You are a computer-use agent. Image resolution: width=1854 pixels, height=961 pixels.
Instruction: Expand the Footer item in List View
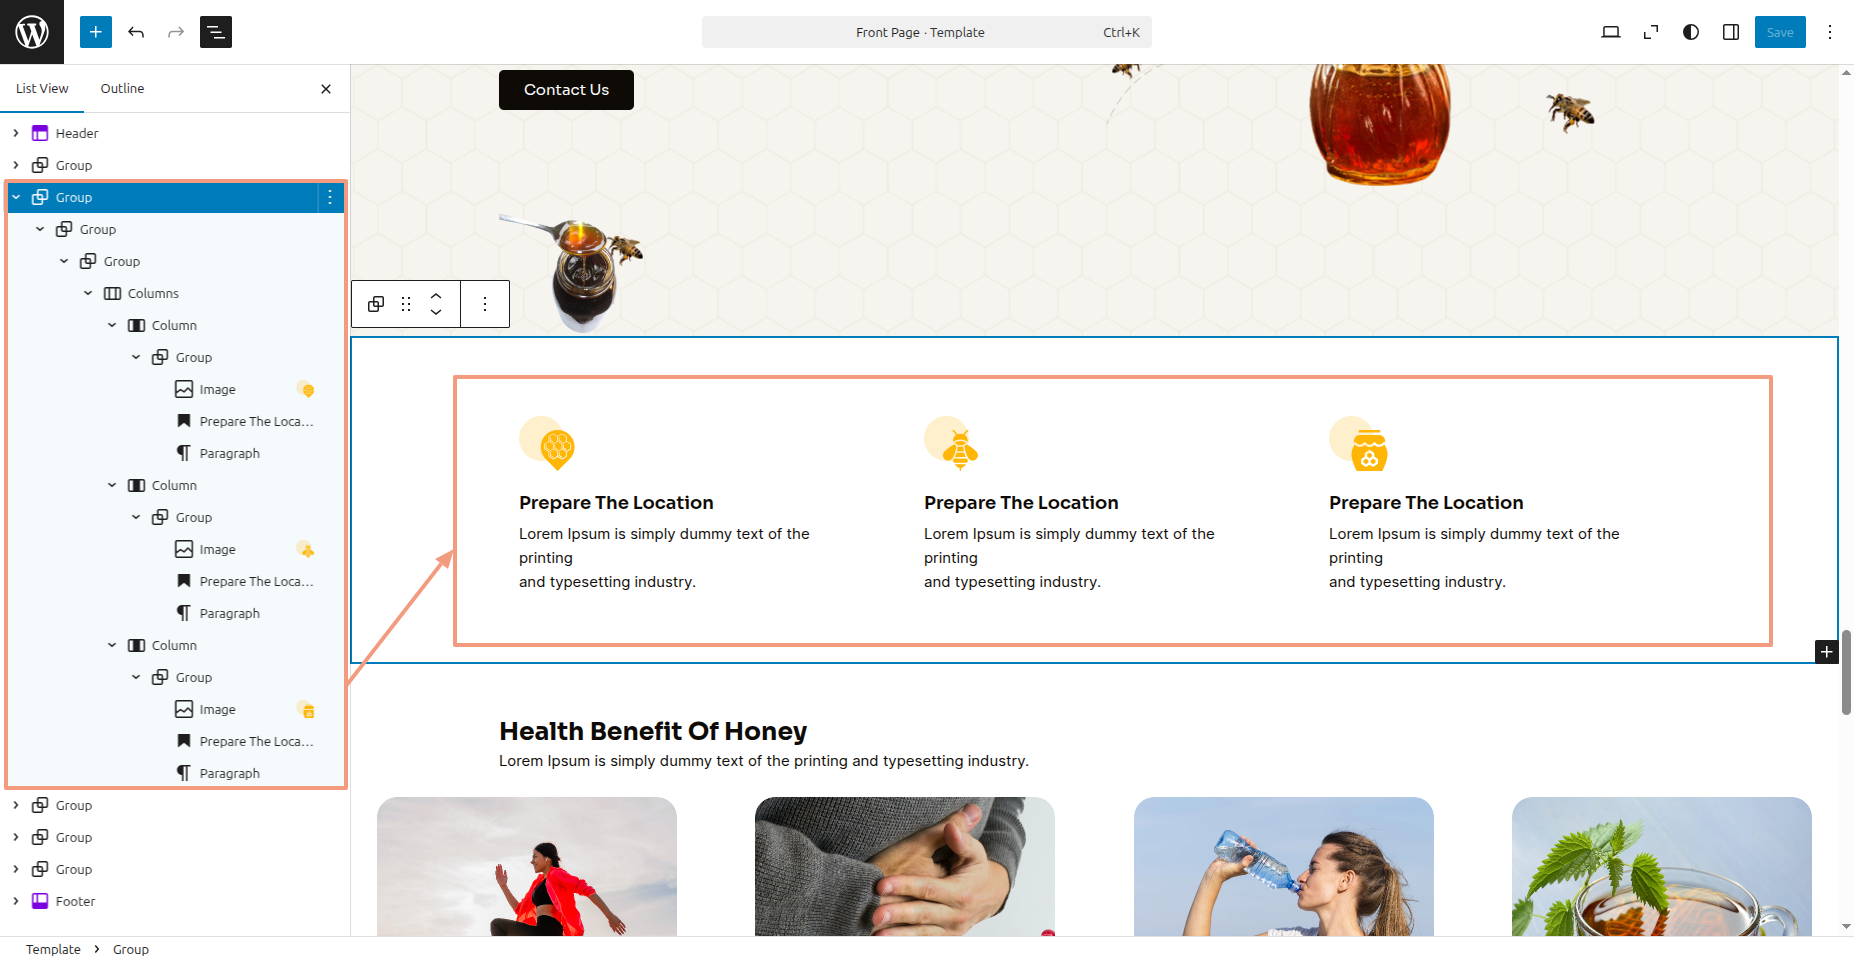pos(16,901)
